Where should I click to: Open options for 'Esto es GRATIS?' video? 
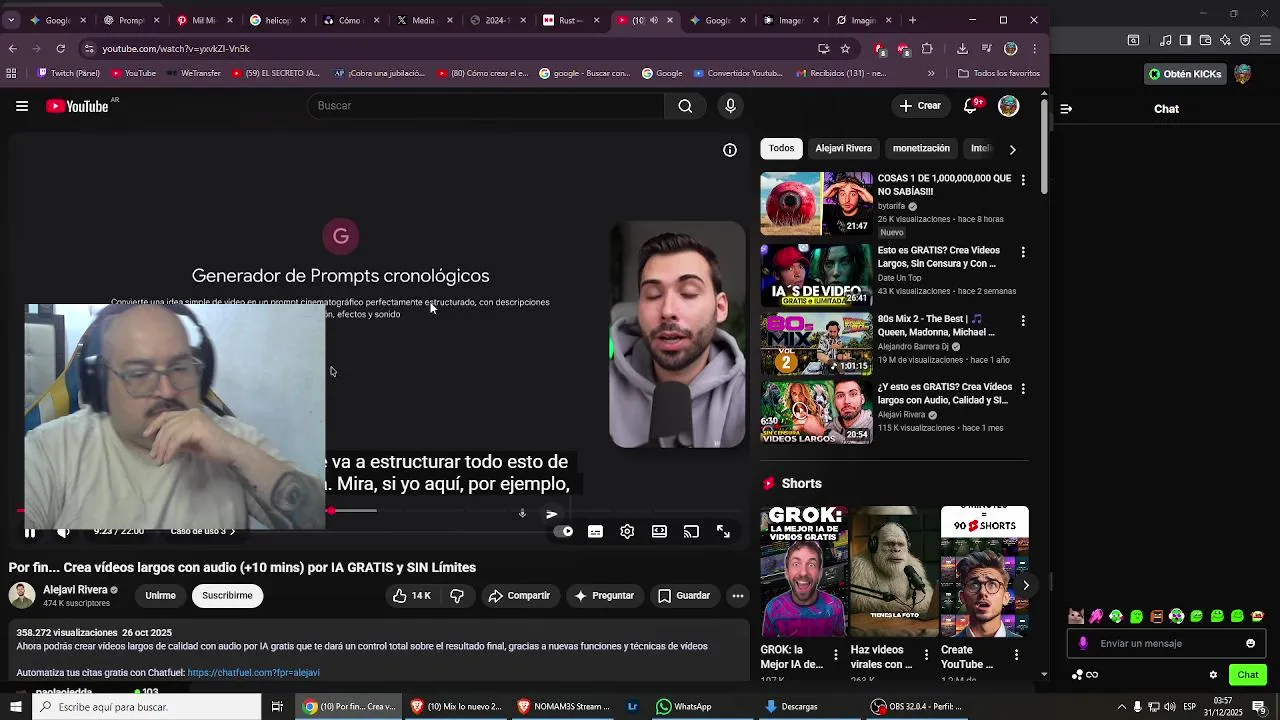[1022, 252]
